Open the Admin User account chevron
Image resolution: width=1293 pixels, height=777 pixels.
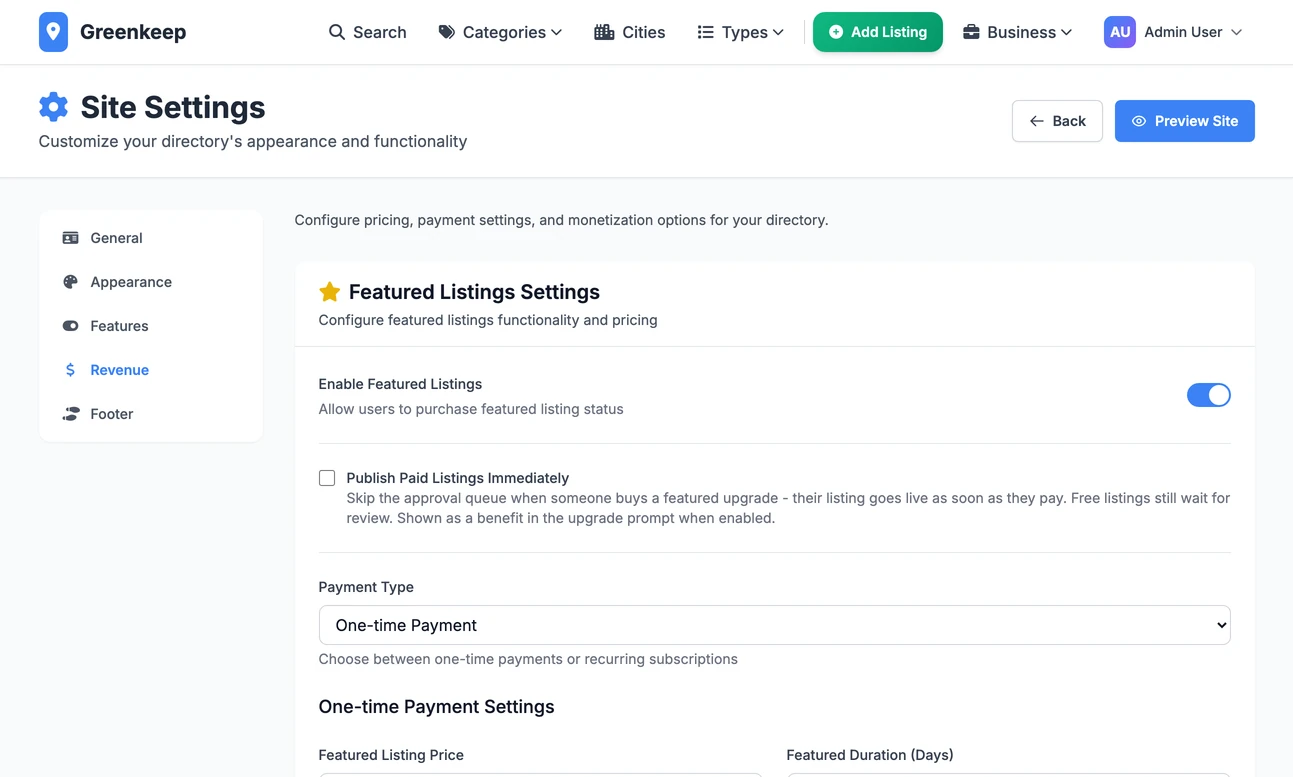(x=1237, y=33)
